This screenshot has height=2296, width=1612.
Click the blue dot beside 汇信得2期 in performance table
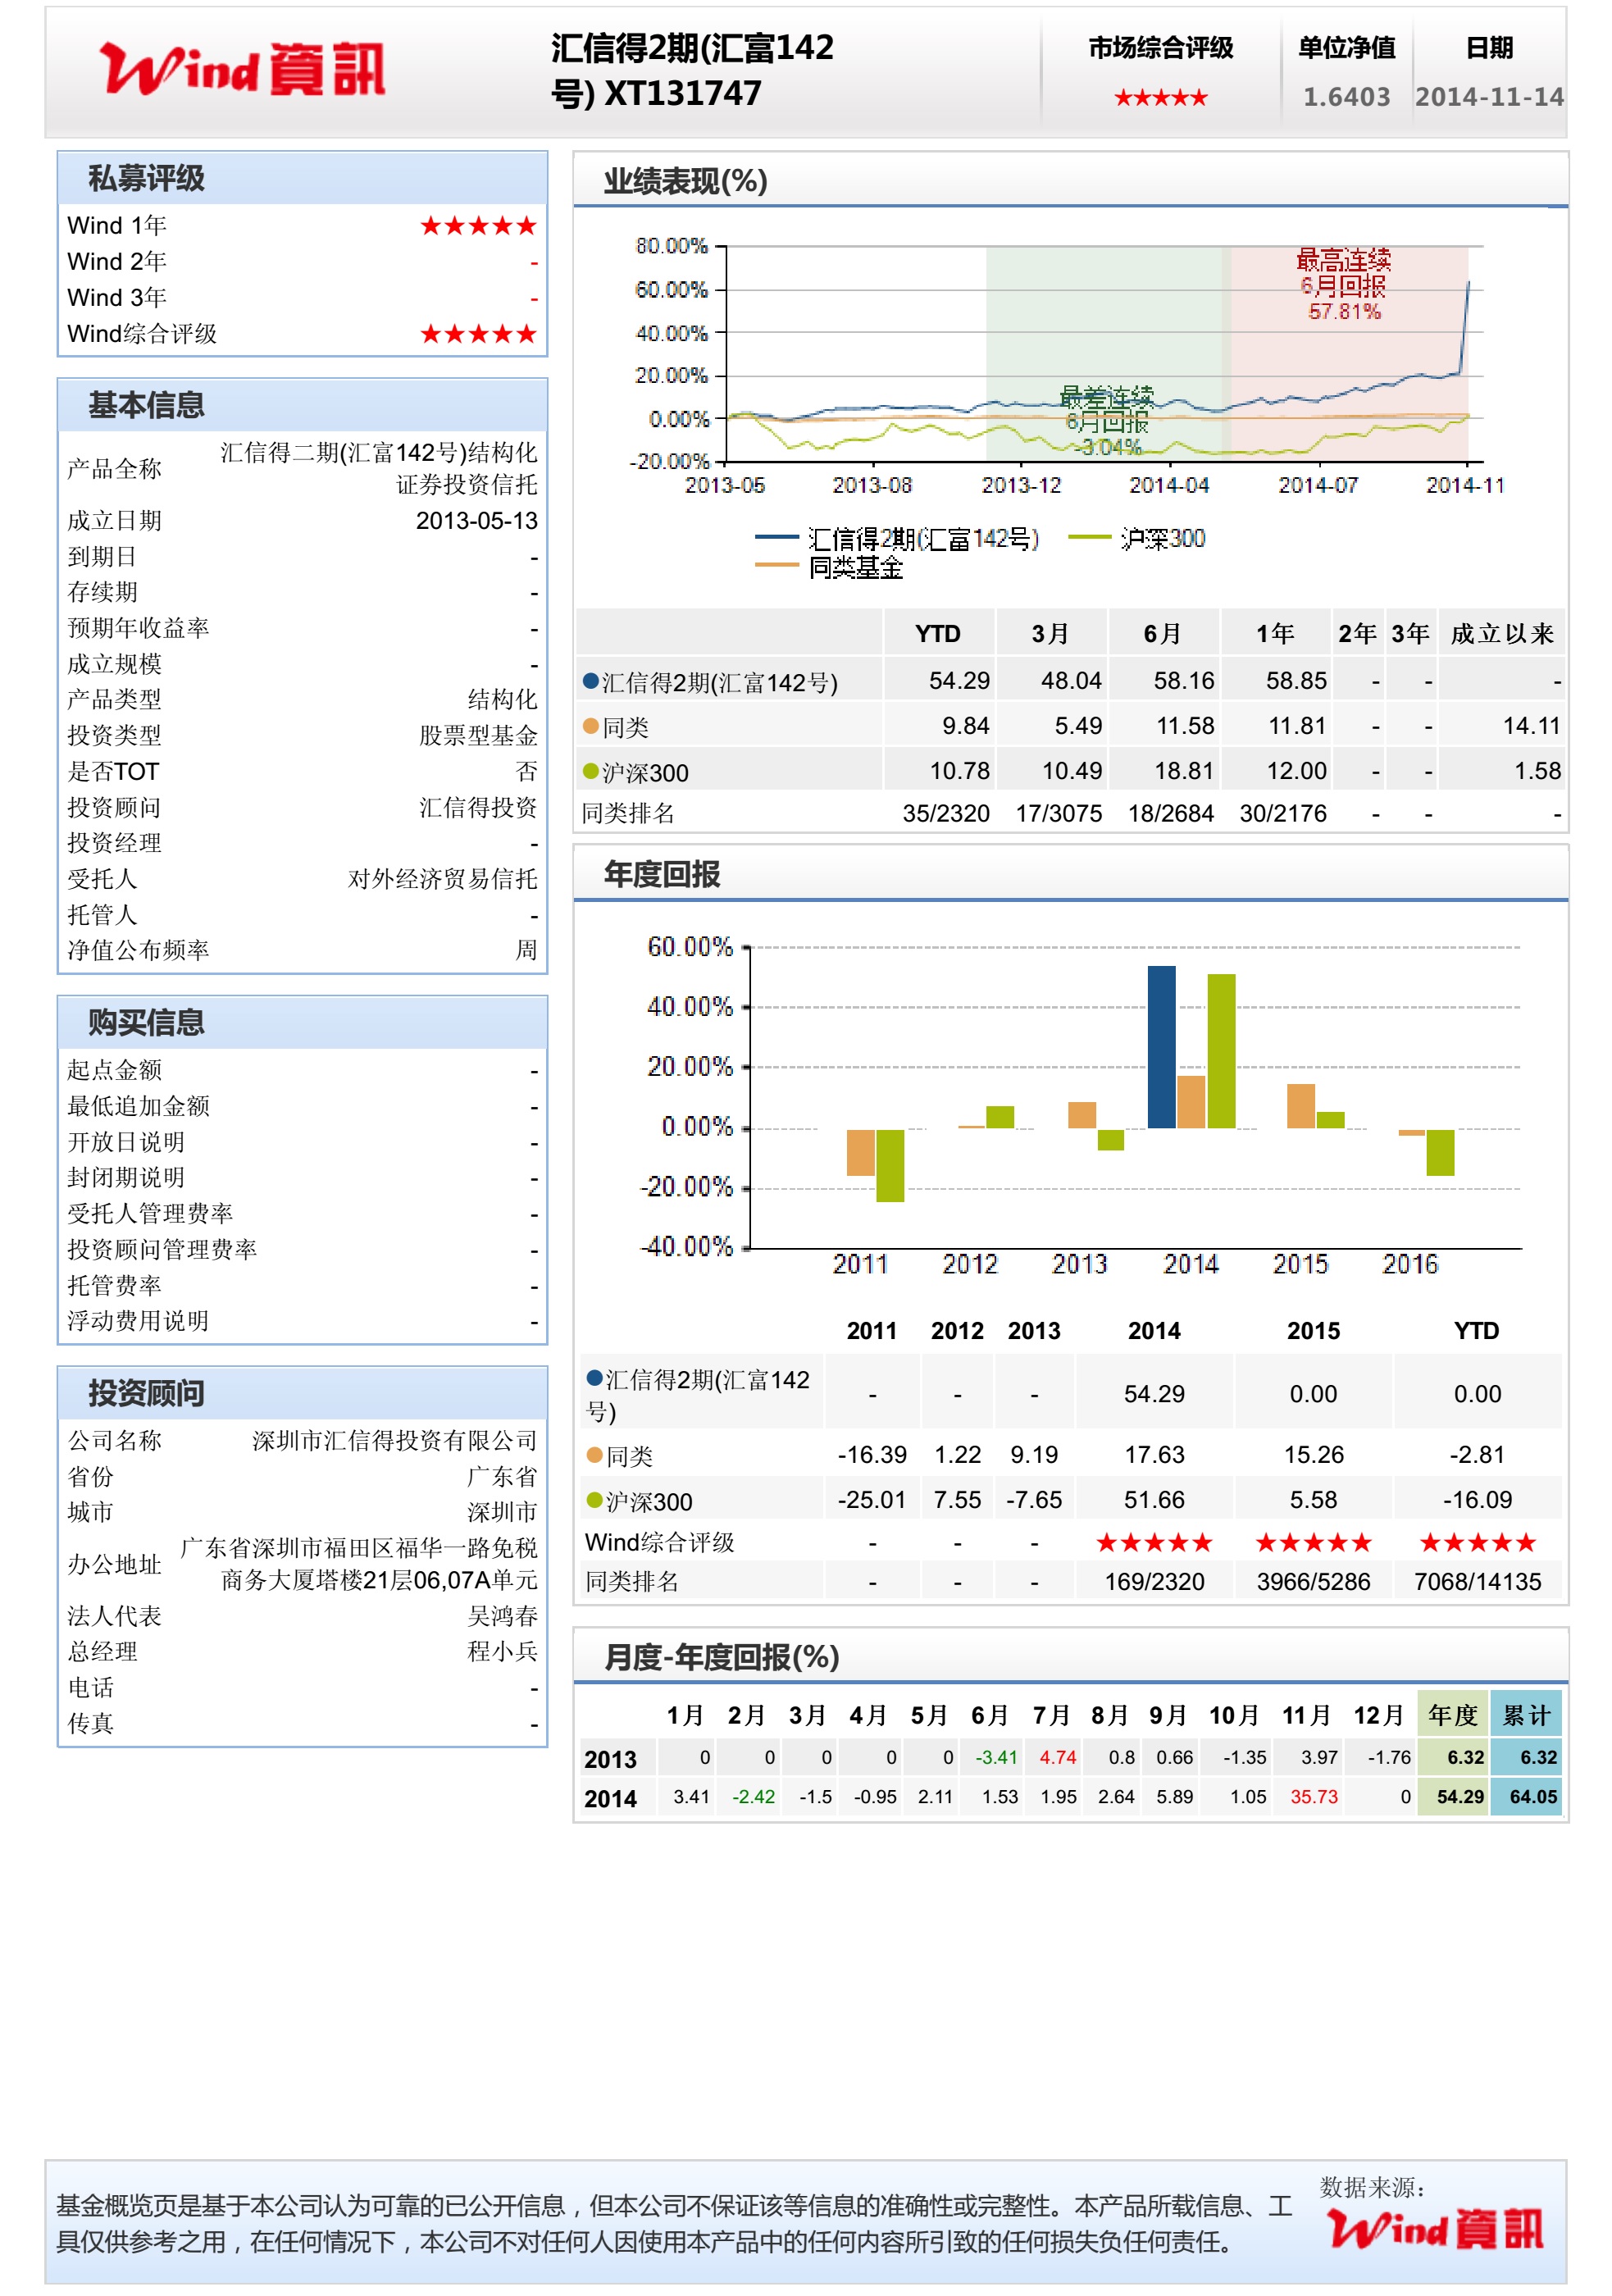(590, 681)
